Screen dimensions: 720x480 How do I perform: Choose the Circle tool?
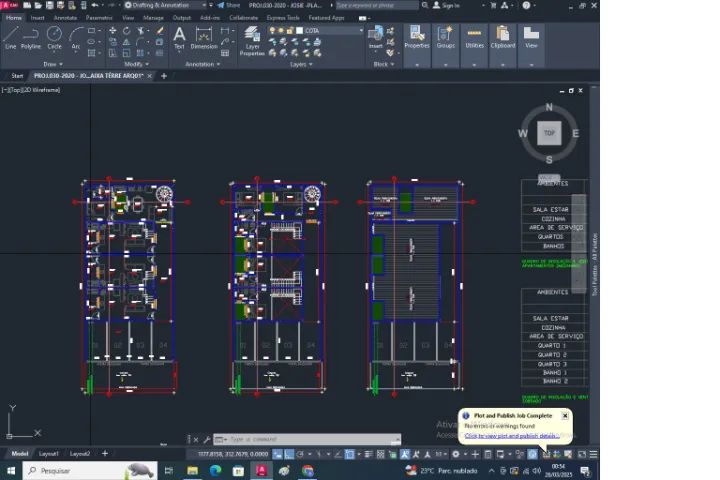(x=54, y=37)
